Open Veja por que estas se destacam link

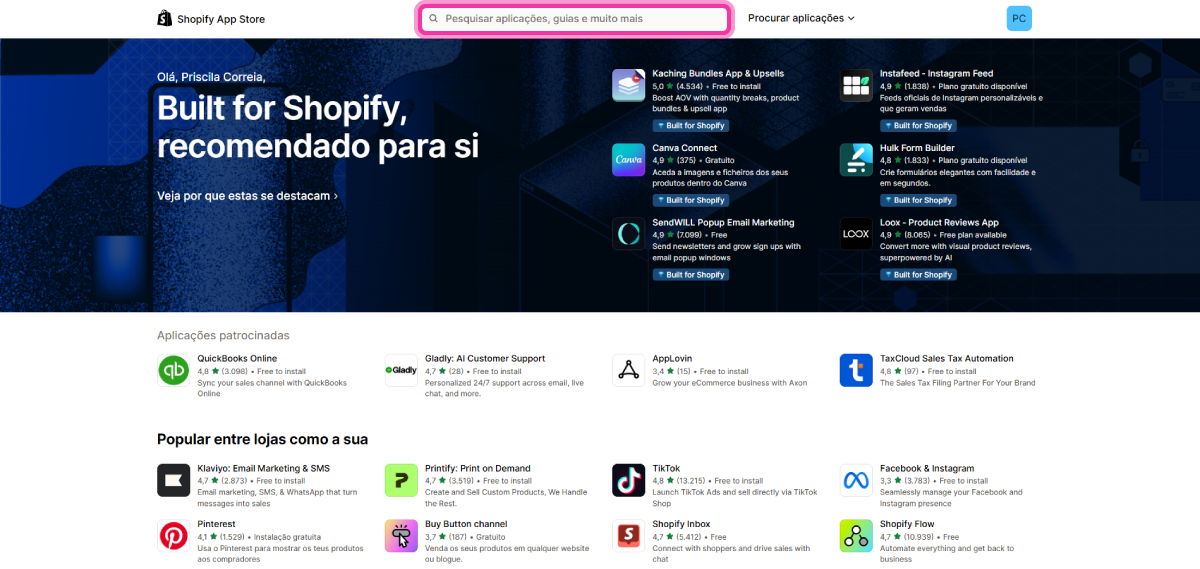(x=247, y=196)
